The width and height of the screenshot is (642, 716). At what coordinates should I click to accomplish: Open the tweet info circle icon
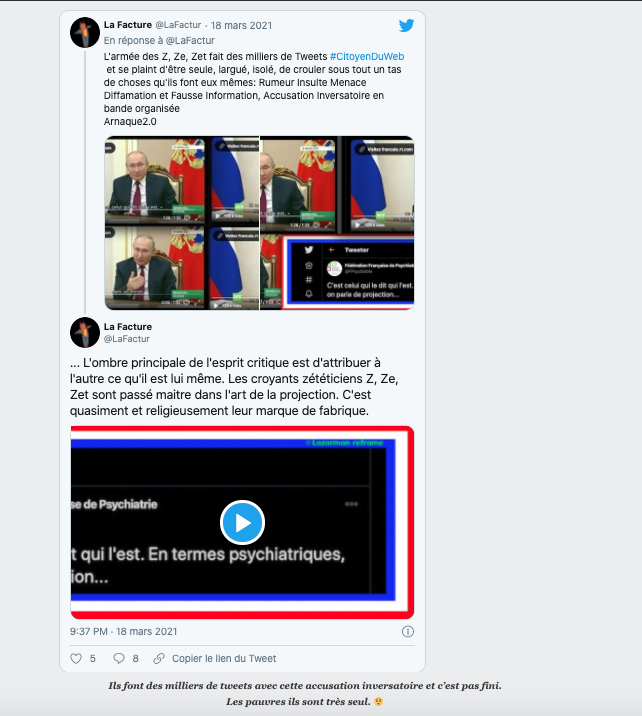tap(407, 632)
